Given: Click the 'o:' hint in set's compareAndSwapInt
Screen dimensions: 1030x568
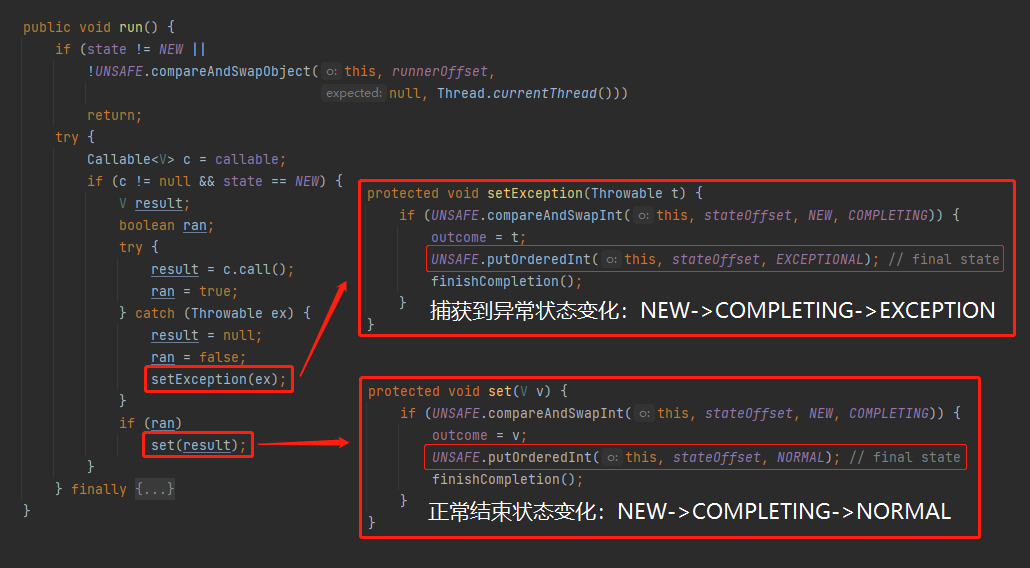Looking at the screenshot, I should pos(645,414).
